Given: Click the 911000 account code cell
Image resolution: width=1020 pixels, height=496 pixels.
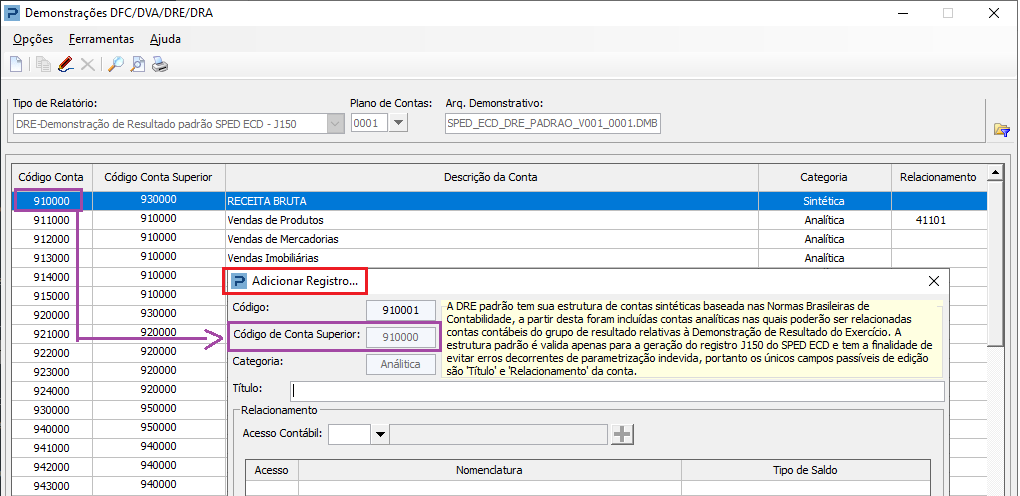Looking at the screenshot, I should pos(51,220).
